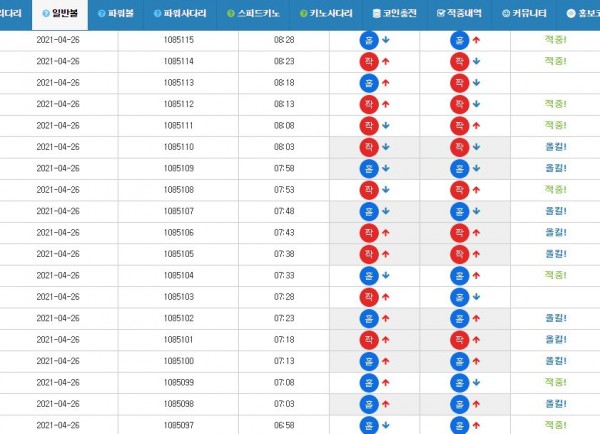Click right blue 홀 badge in row 1085109
The image size is (600, 434).
click(x=460, y=169)
